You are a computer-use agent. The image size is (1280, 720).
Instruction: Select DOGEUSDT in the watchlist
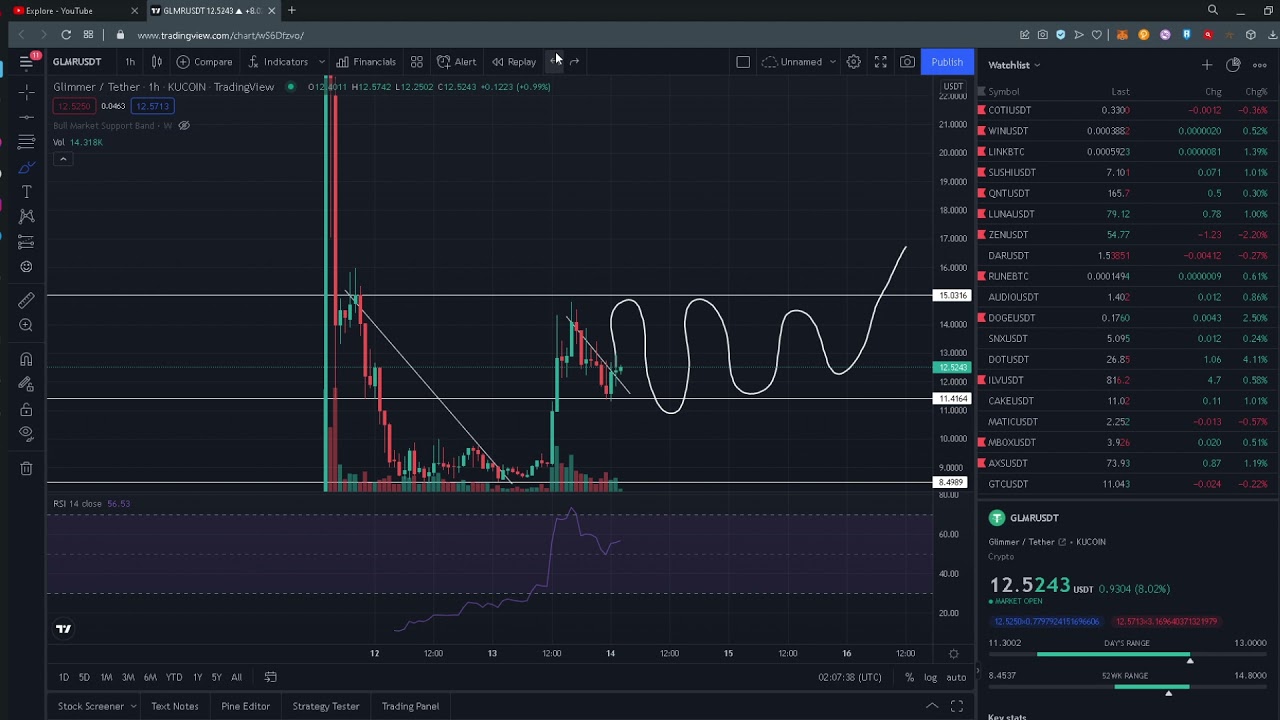[1124, 318]
